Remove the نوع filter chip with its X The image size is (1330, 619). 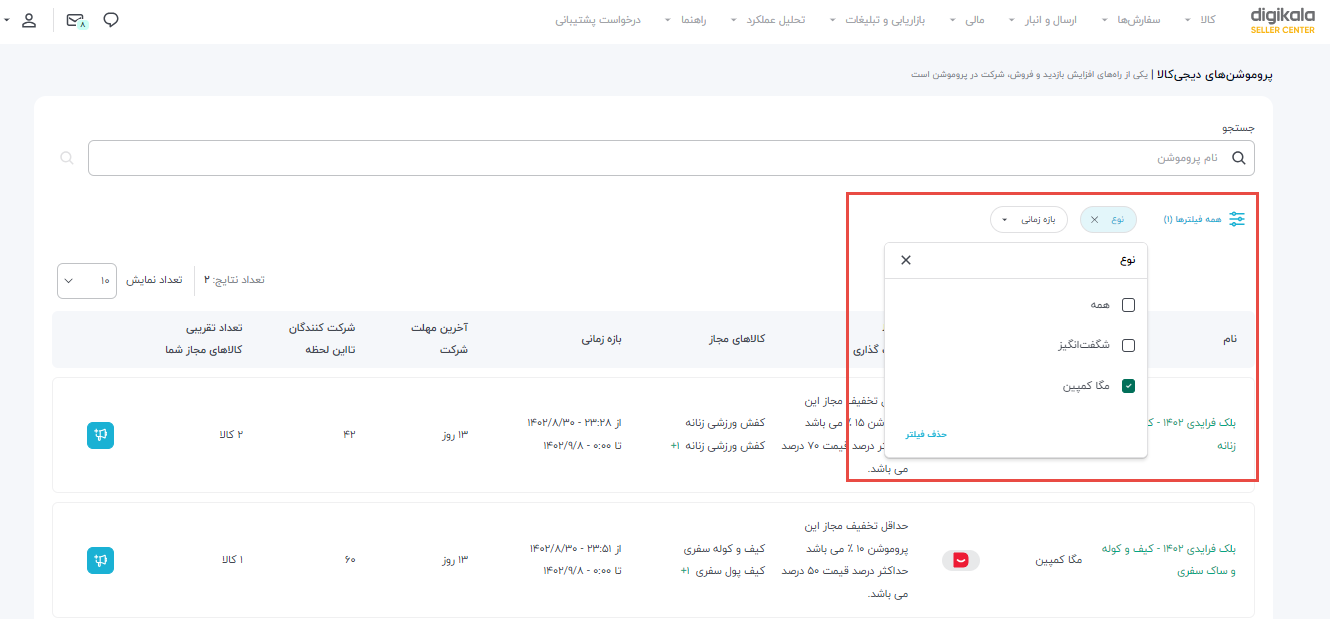point(1094,219)
